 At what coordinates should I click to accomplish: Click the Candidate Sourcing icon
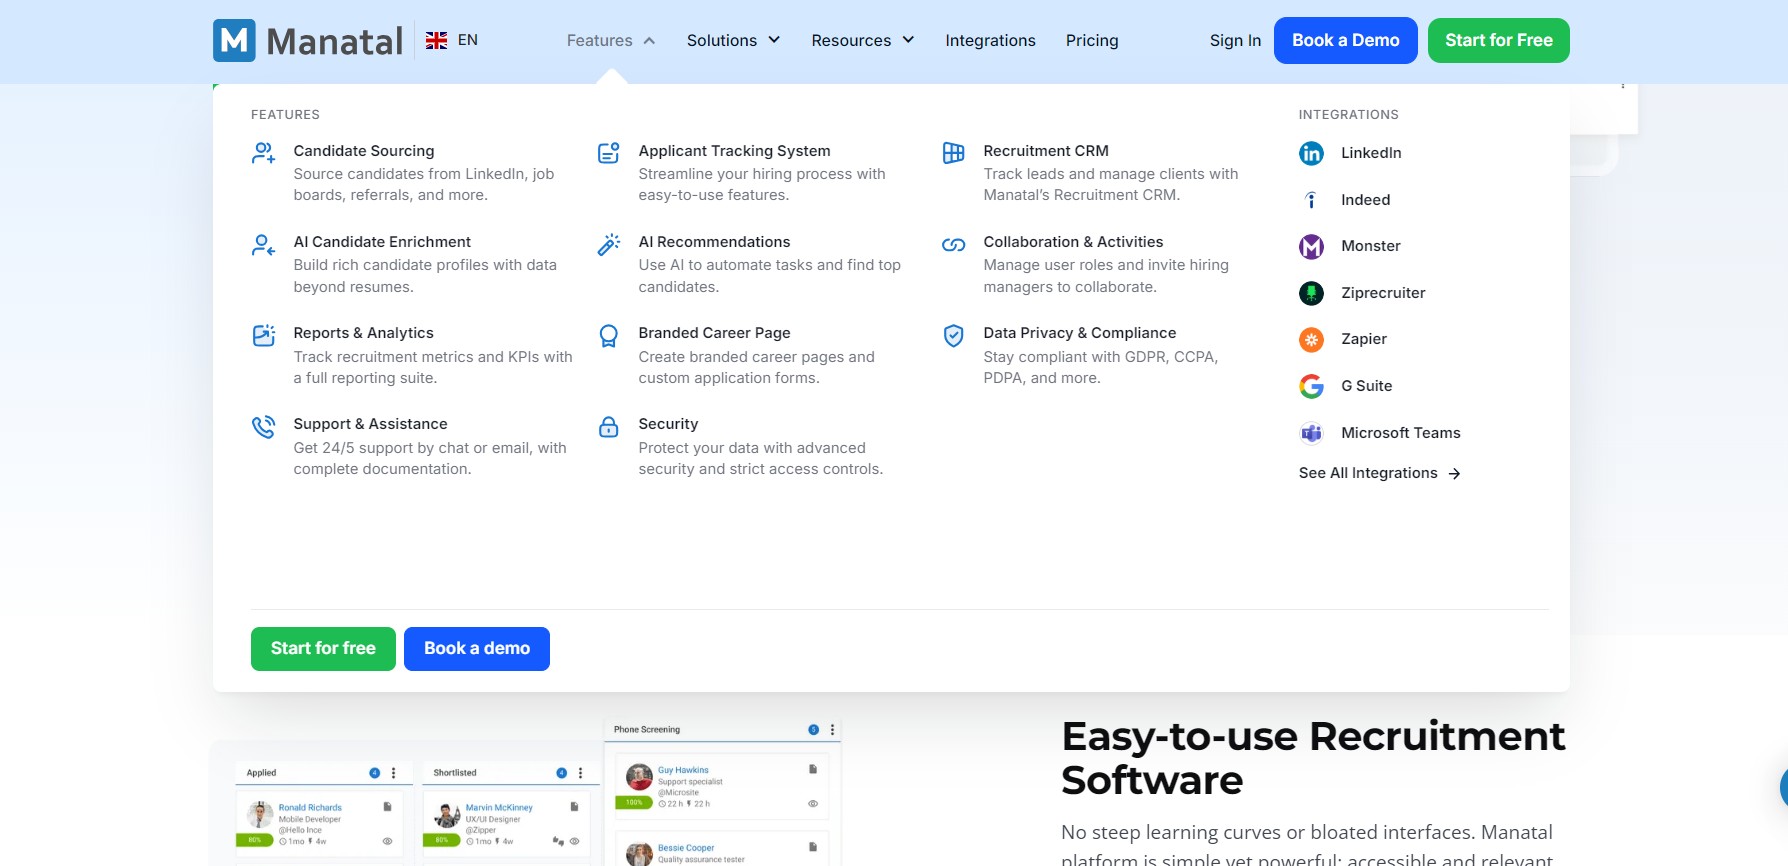[263, 153]
